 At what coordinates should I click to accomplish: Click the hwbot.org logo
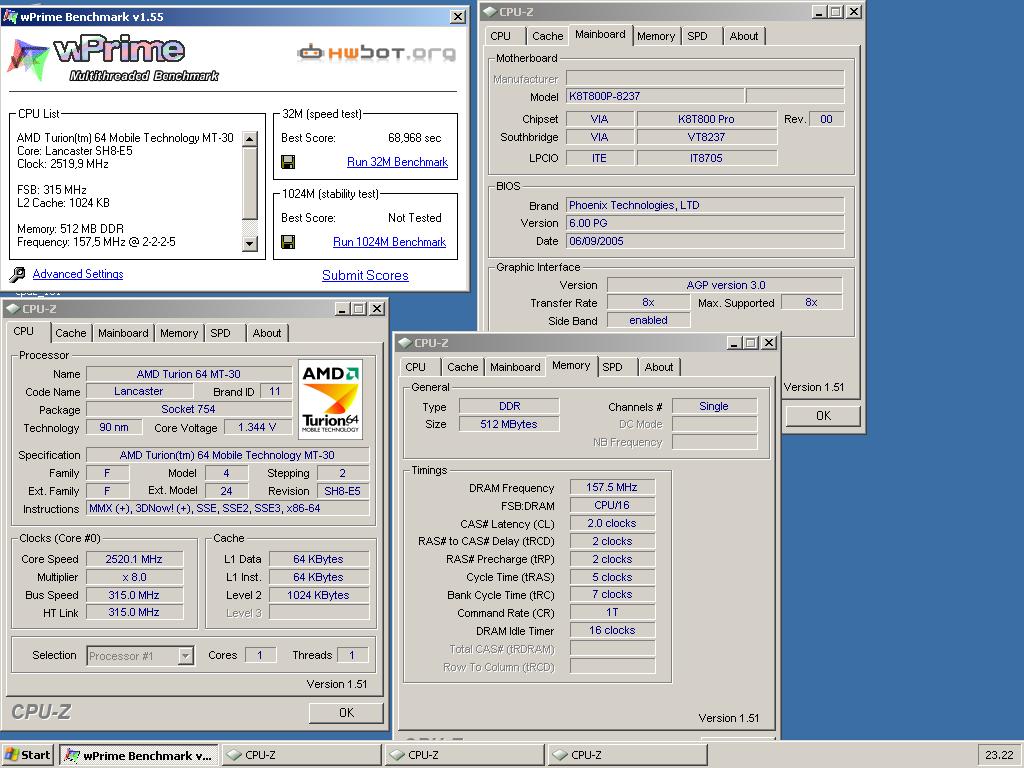coord(377,52)
